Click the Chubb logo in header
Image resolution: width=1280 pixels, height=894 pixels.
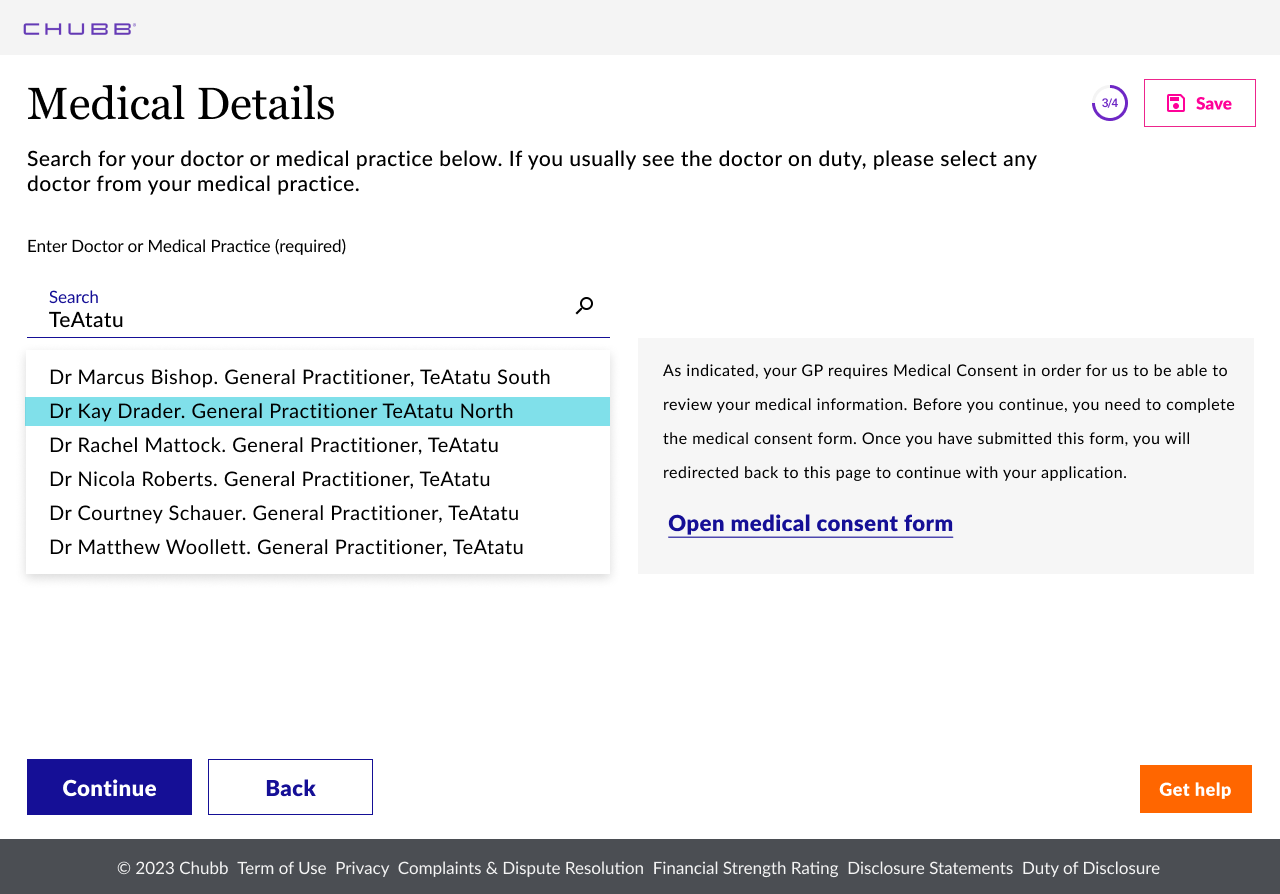79,29
